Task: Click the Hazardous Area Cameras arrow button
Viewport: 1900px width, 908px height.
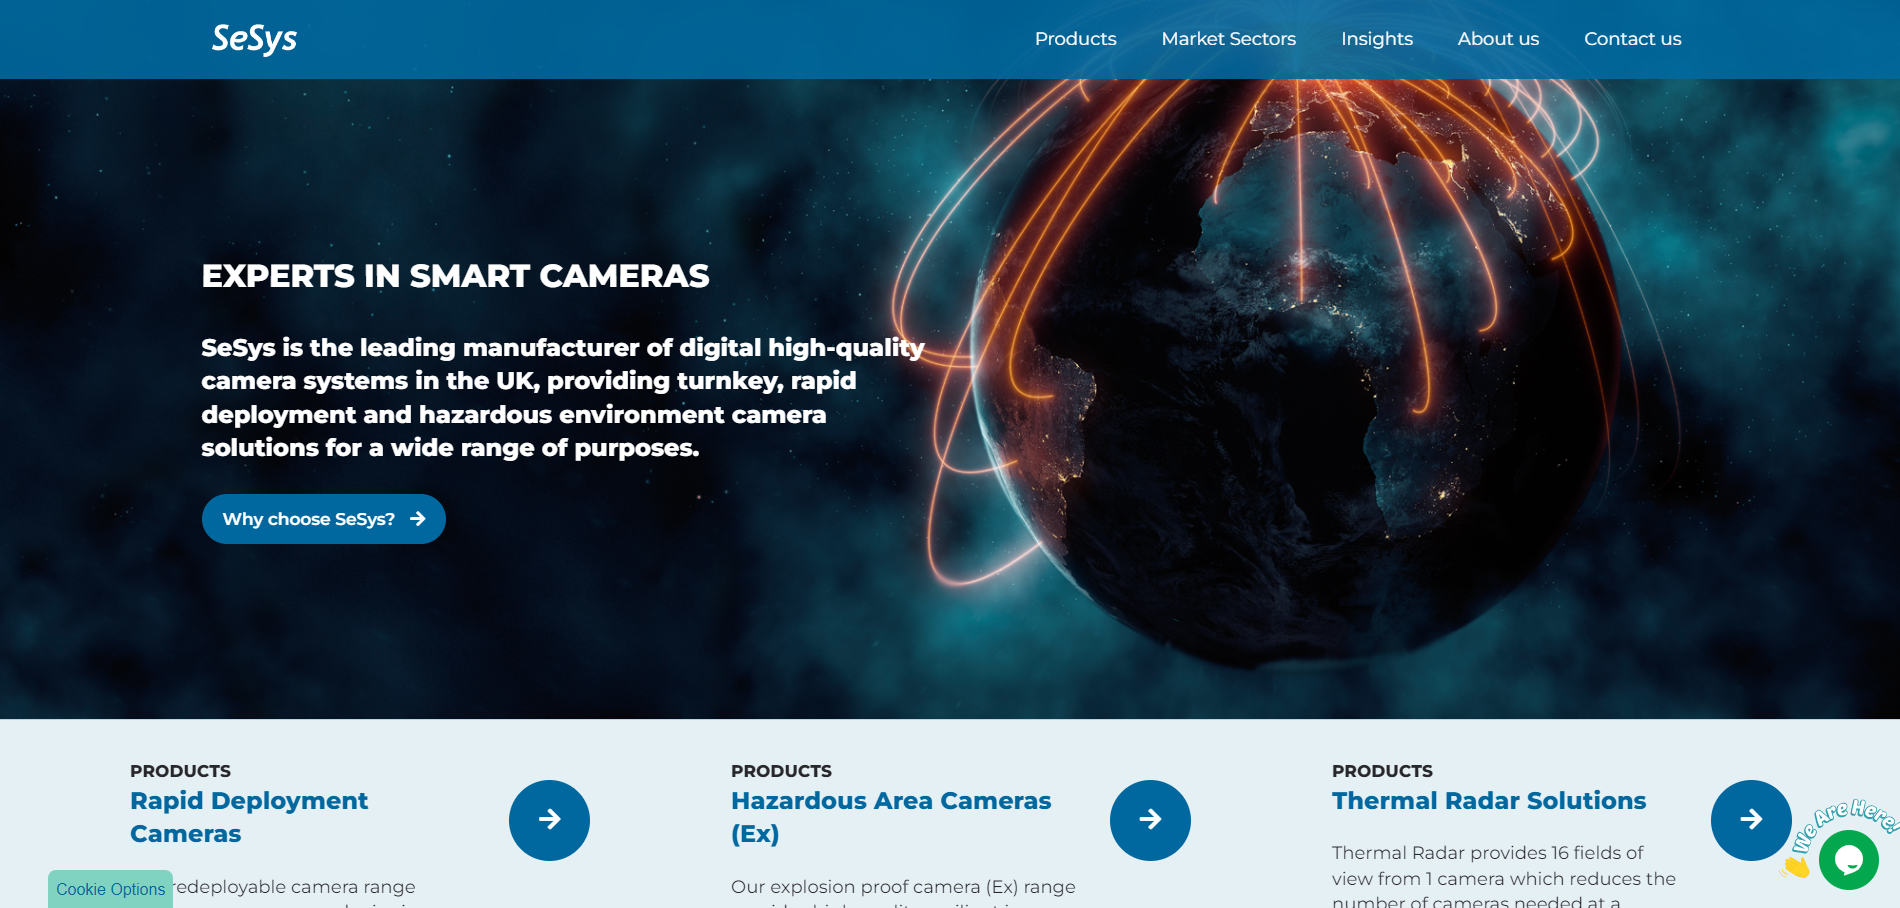Action: pyautogui.click(x=1150, y=819)
